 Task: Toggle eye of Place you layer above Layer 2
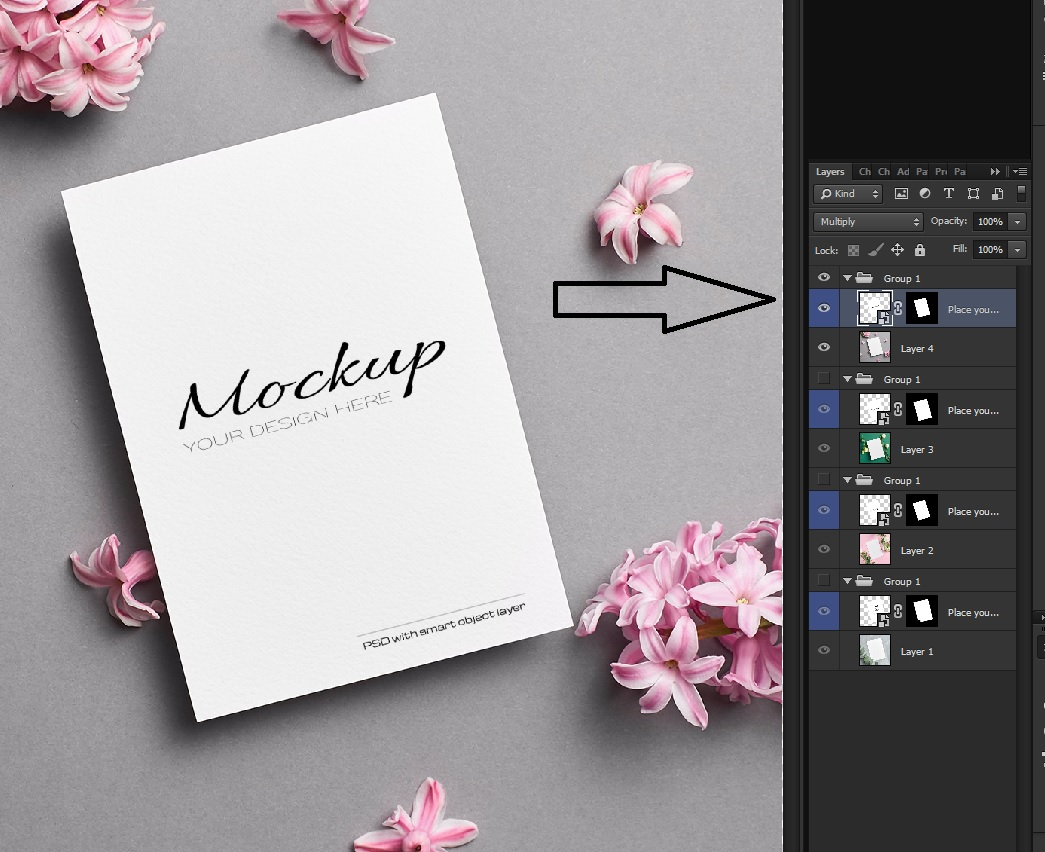pyautogui.click(x=824, y=510)
